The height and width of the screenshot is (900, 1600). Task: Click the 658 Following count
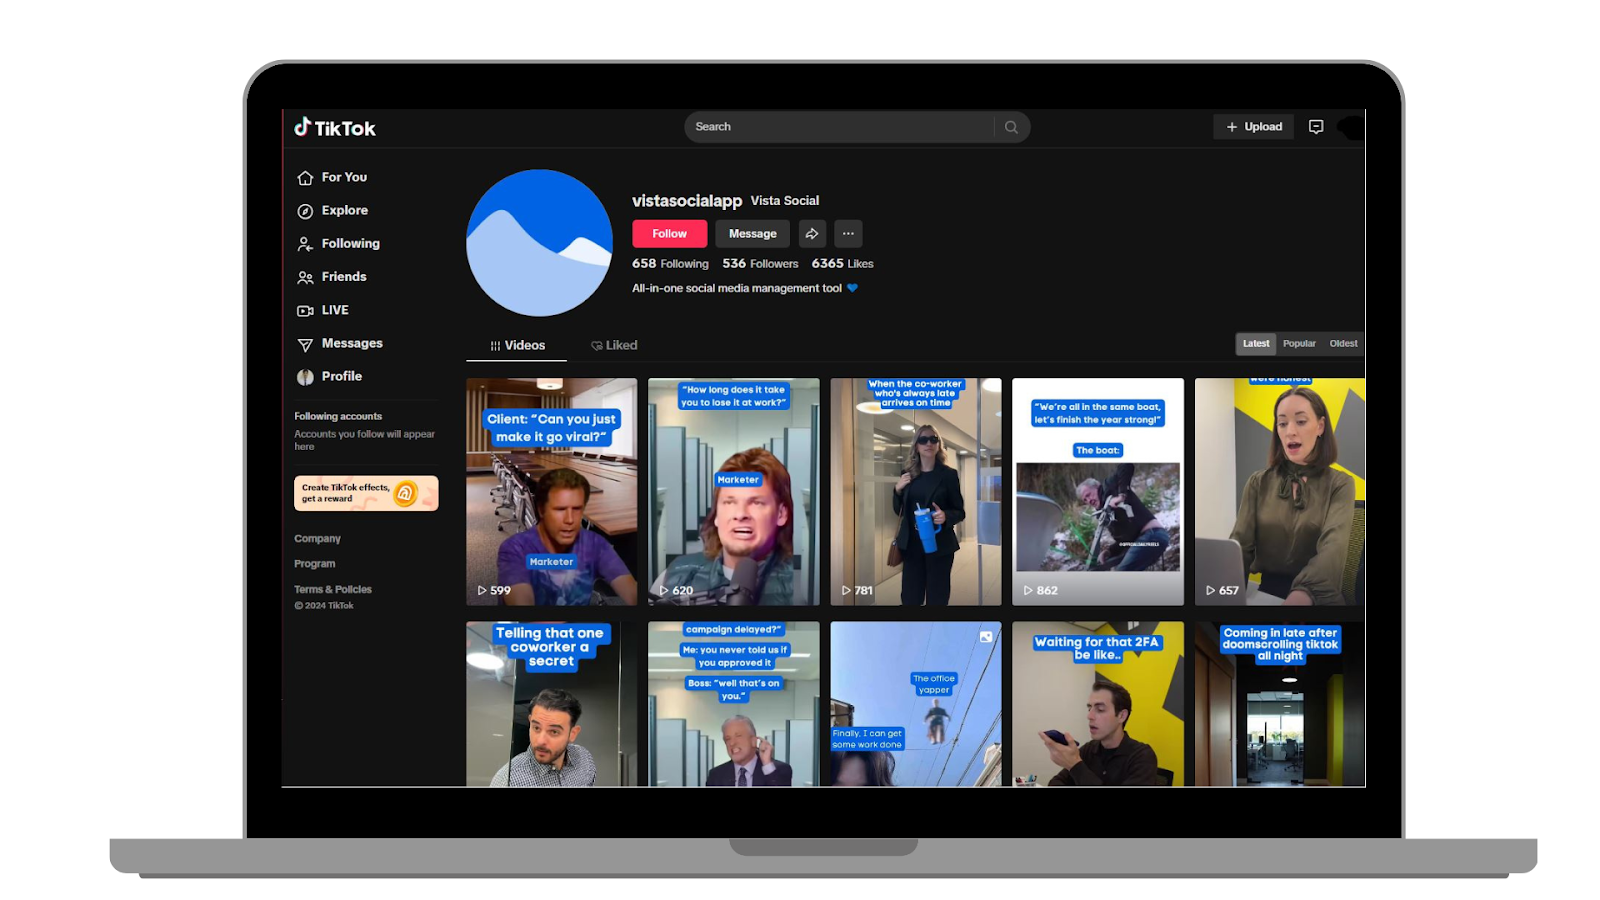coord(670,264)
